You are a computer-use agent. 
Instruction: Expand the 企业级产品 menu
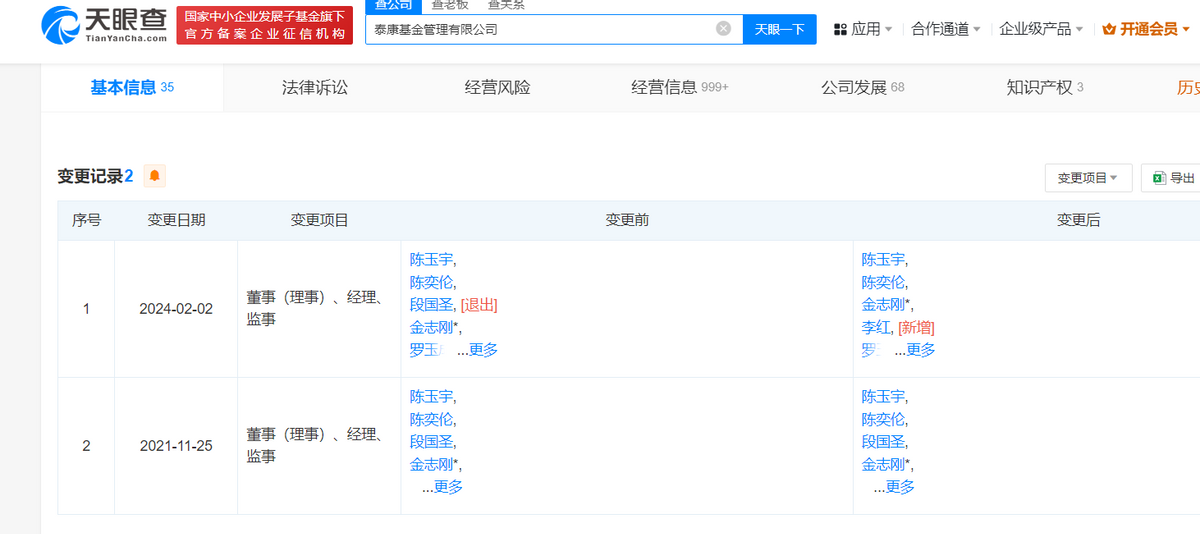[1042, 29]
